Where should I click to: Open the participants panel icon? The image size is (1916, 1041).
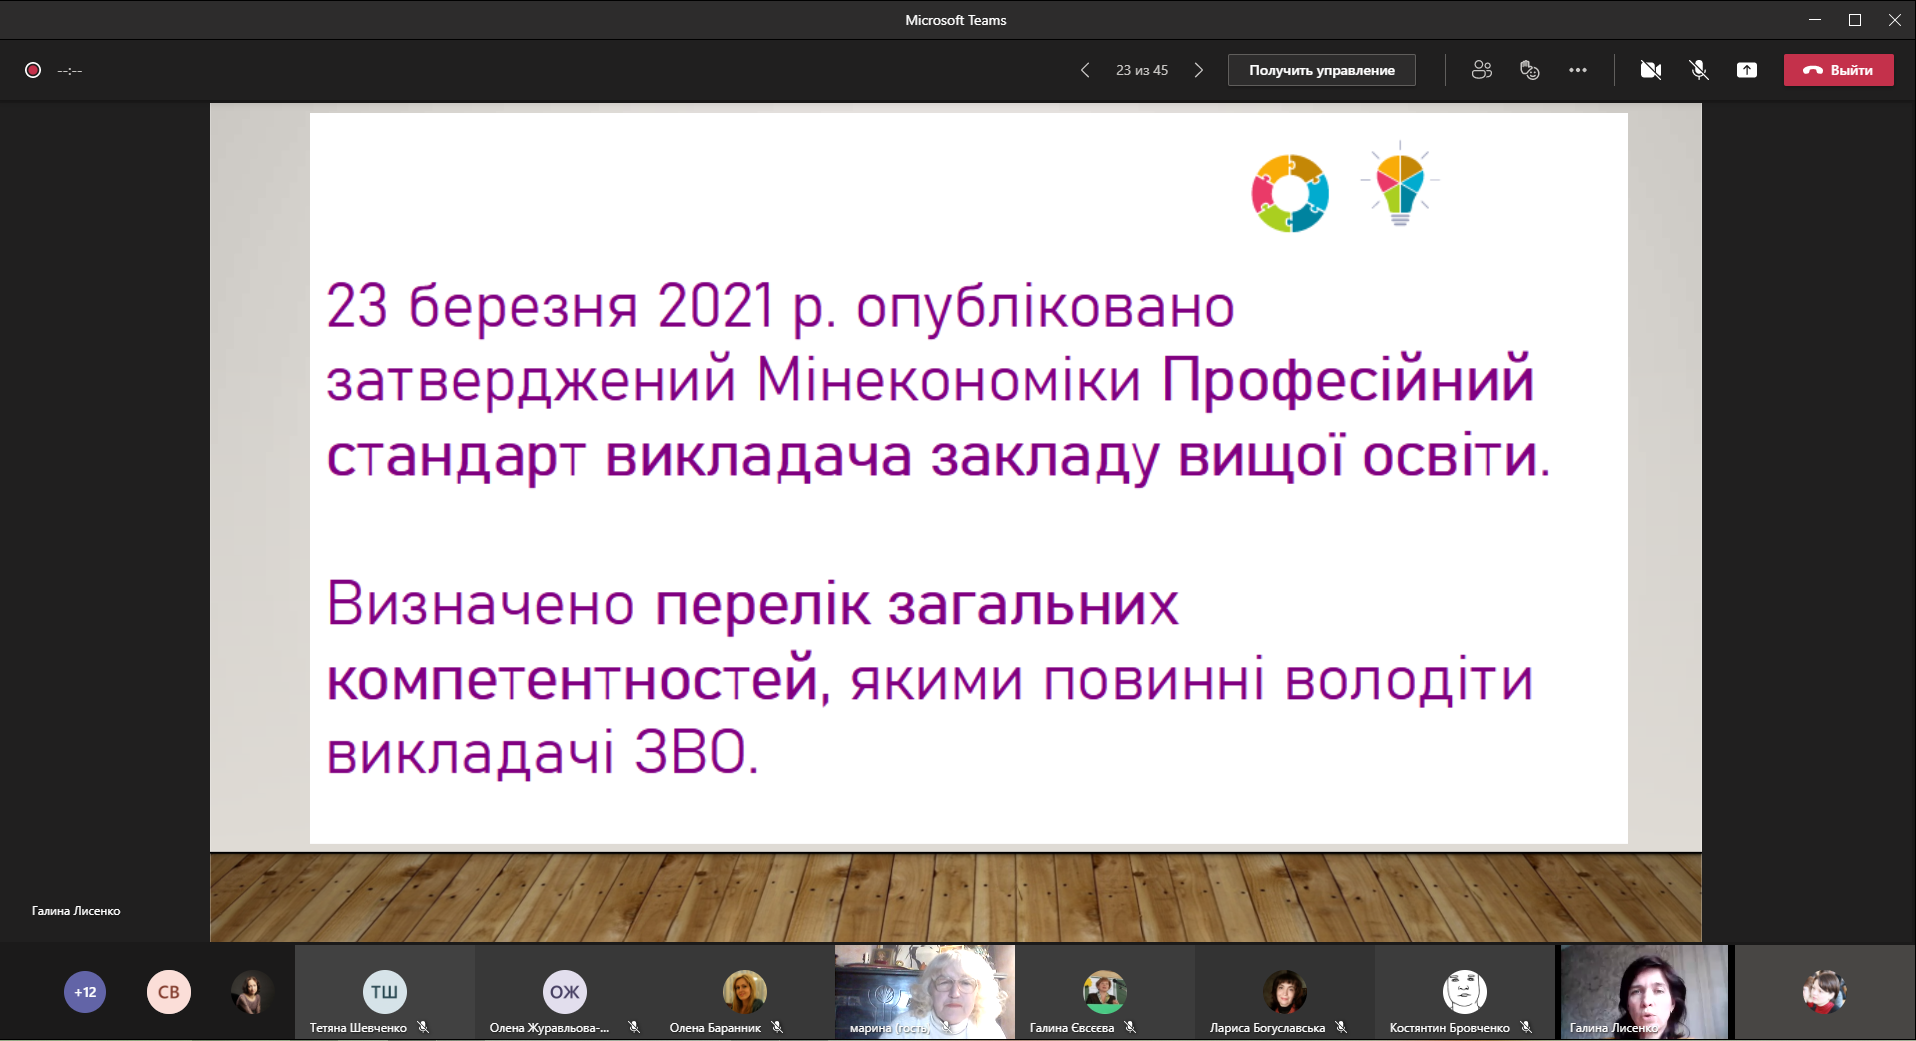1481,70
